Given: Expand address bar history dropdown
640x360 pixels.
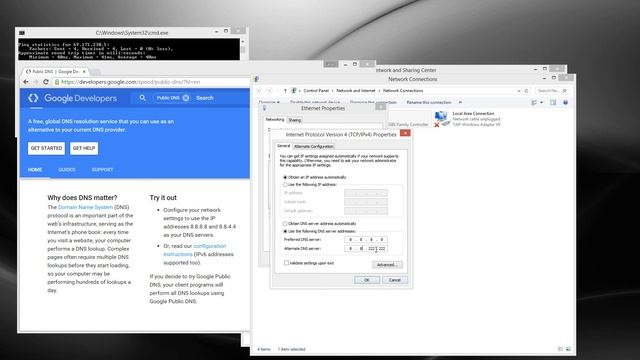Looking at the screenshot, I should coord(519,91).
